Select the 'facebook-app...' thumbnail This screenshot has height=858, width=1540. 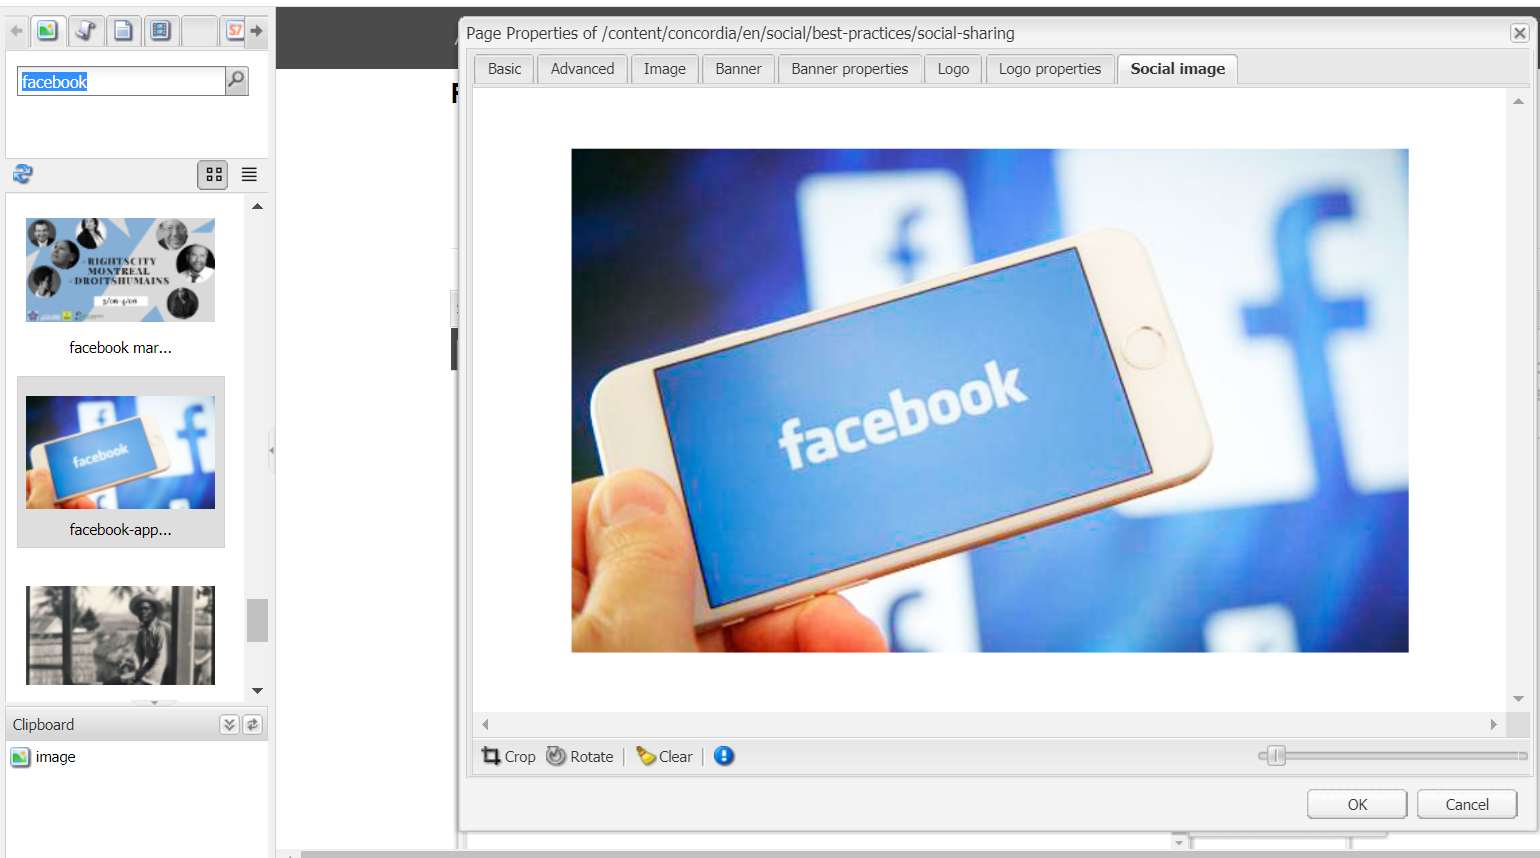(120, 462)
